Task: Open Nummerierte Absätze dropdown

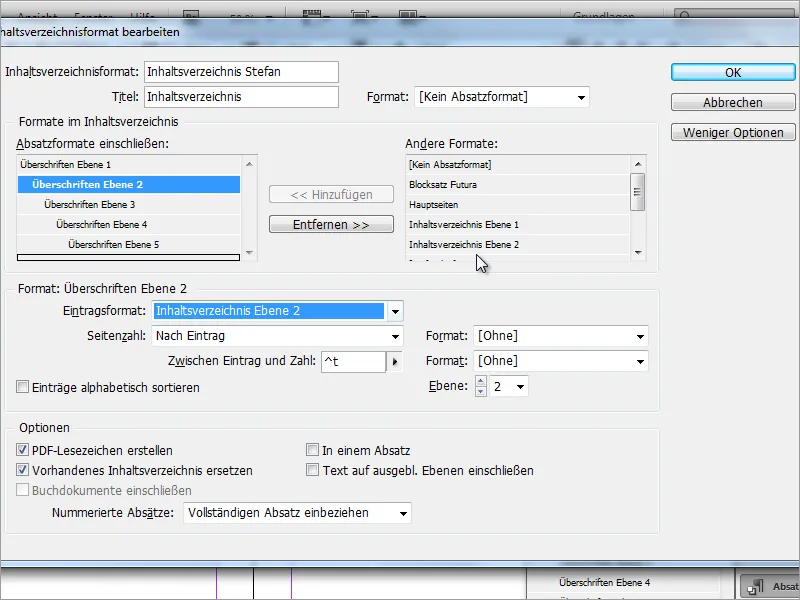Action: [x=297, y=513]
